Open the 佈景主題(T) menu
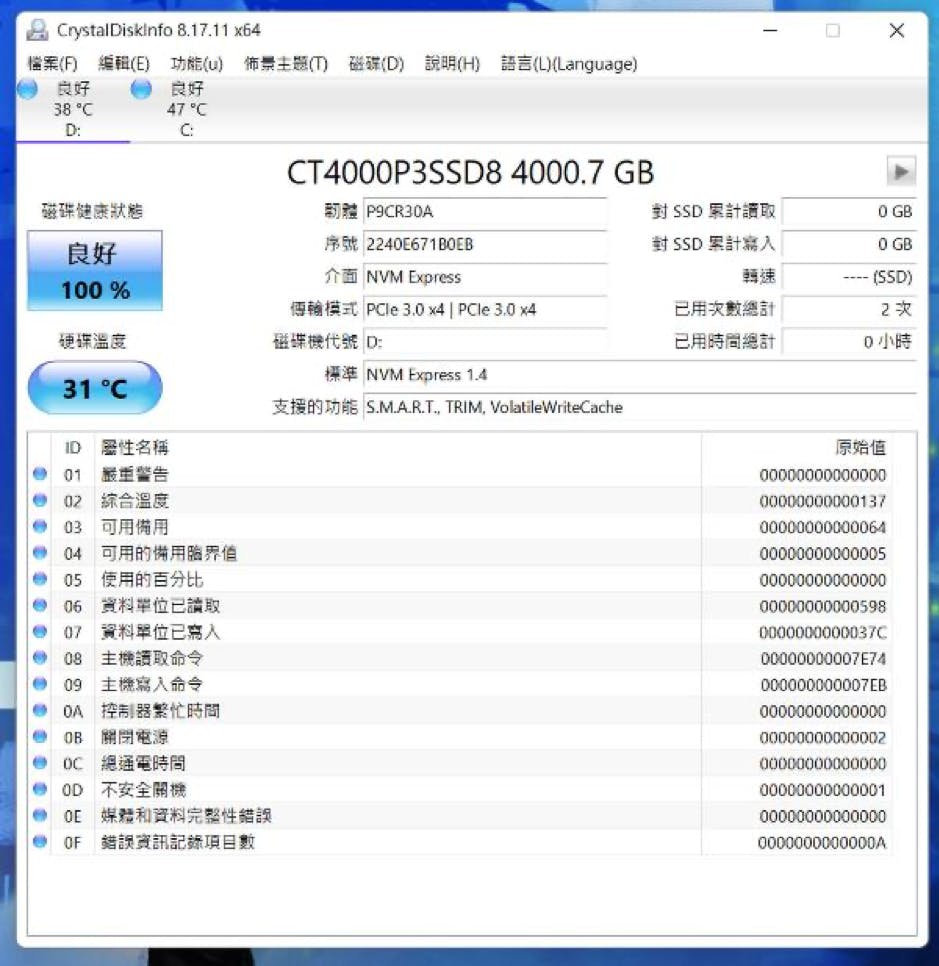This screenshot has width=939, height=966. [286, 63]
